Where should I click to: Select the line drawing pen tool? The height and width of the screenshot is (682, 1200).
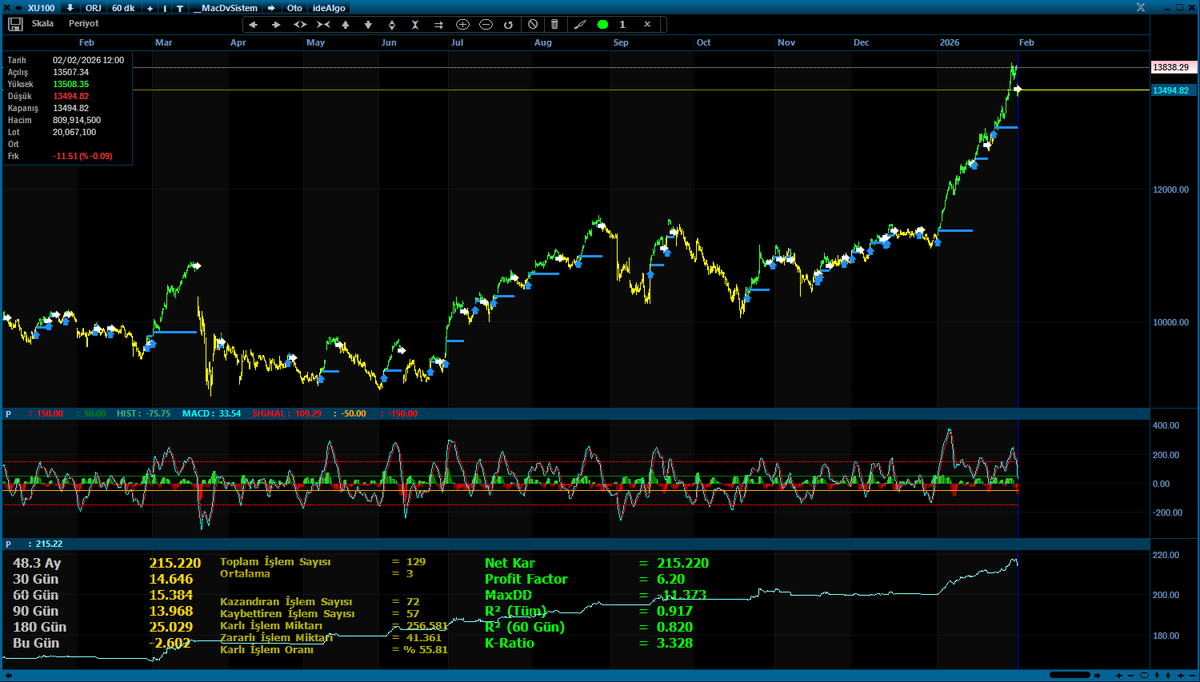[579, 24]
